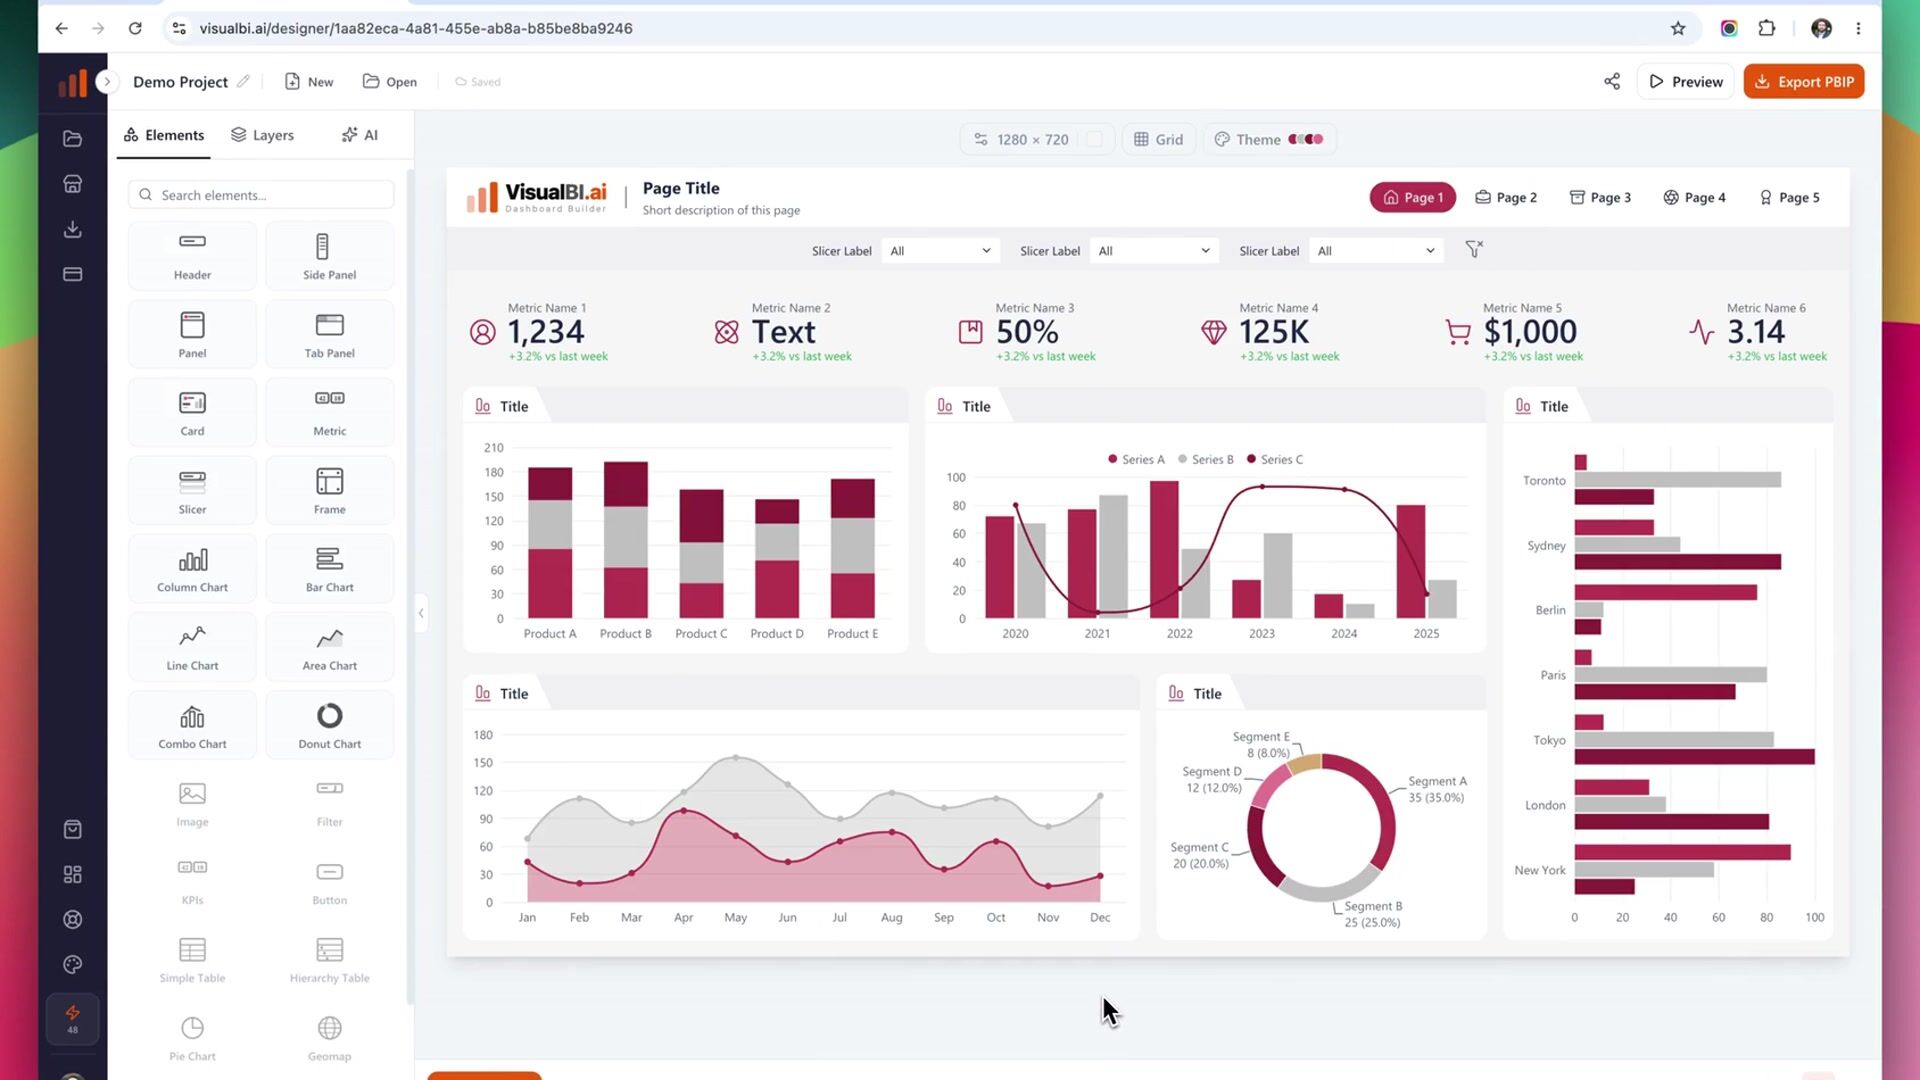This screenshot has width=1920, height=1080.
Task: Click the lightning credits icon showing 48
Action: pos(72,1018)
